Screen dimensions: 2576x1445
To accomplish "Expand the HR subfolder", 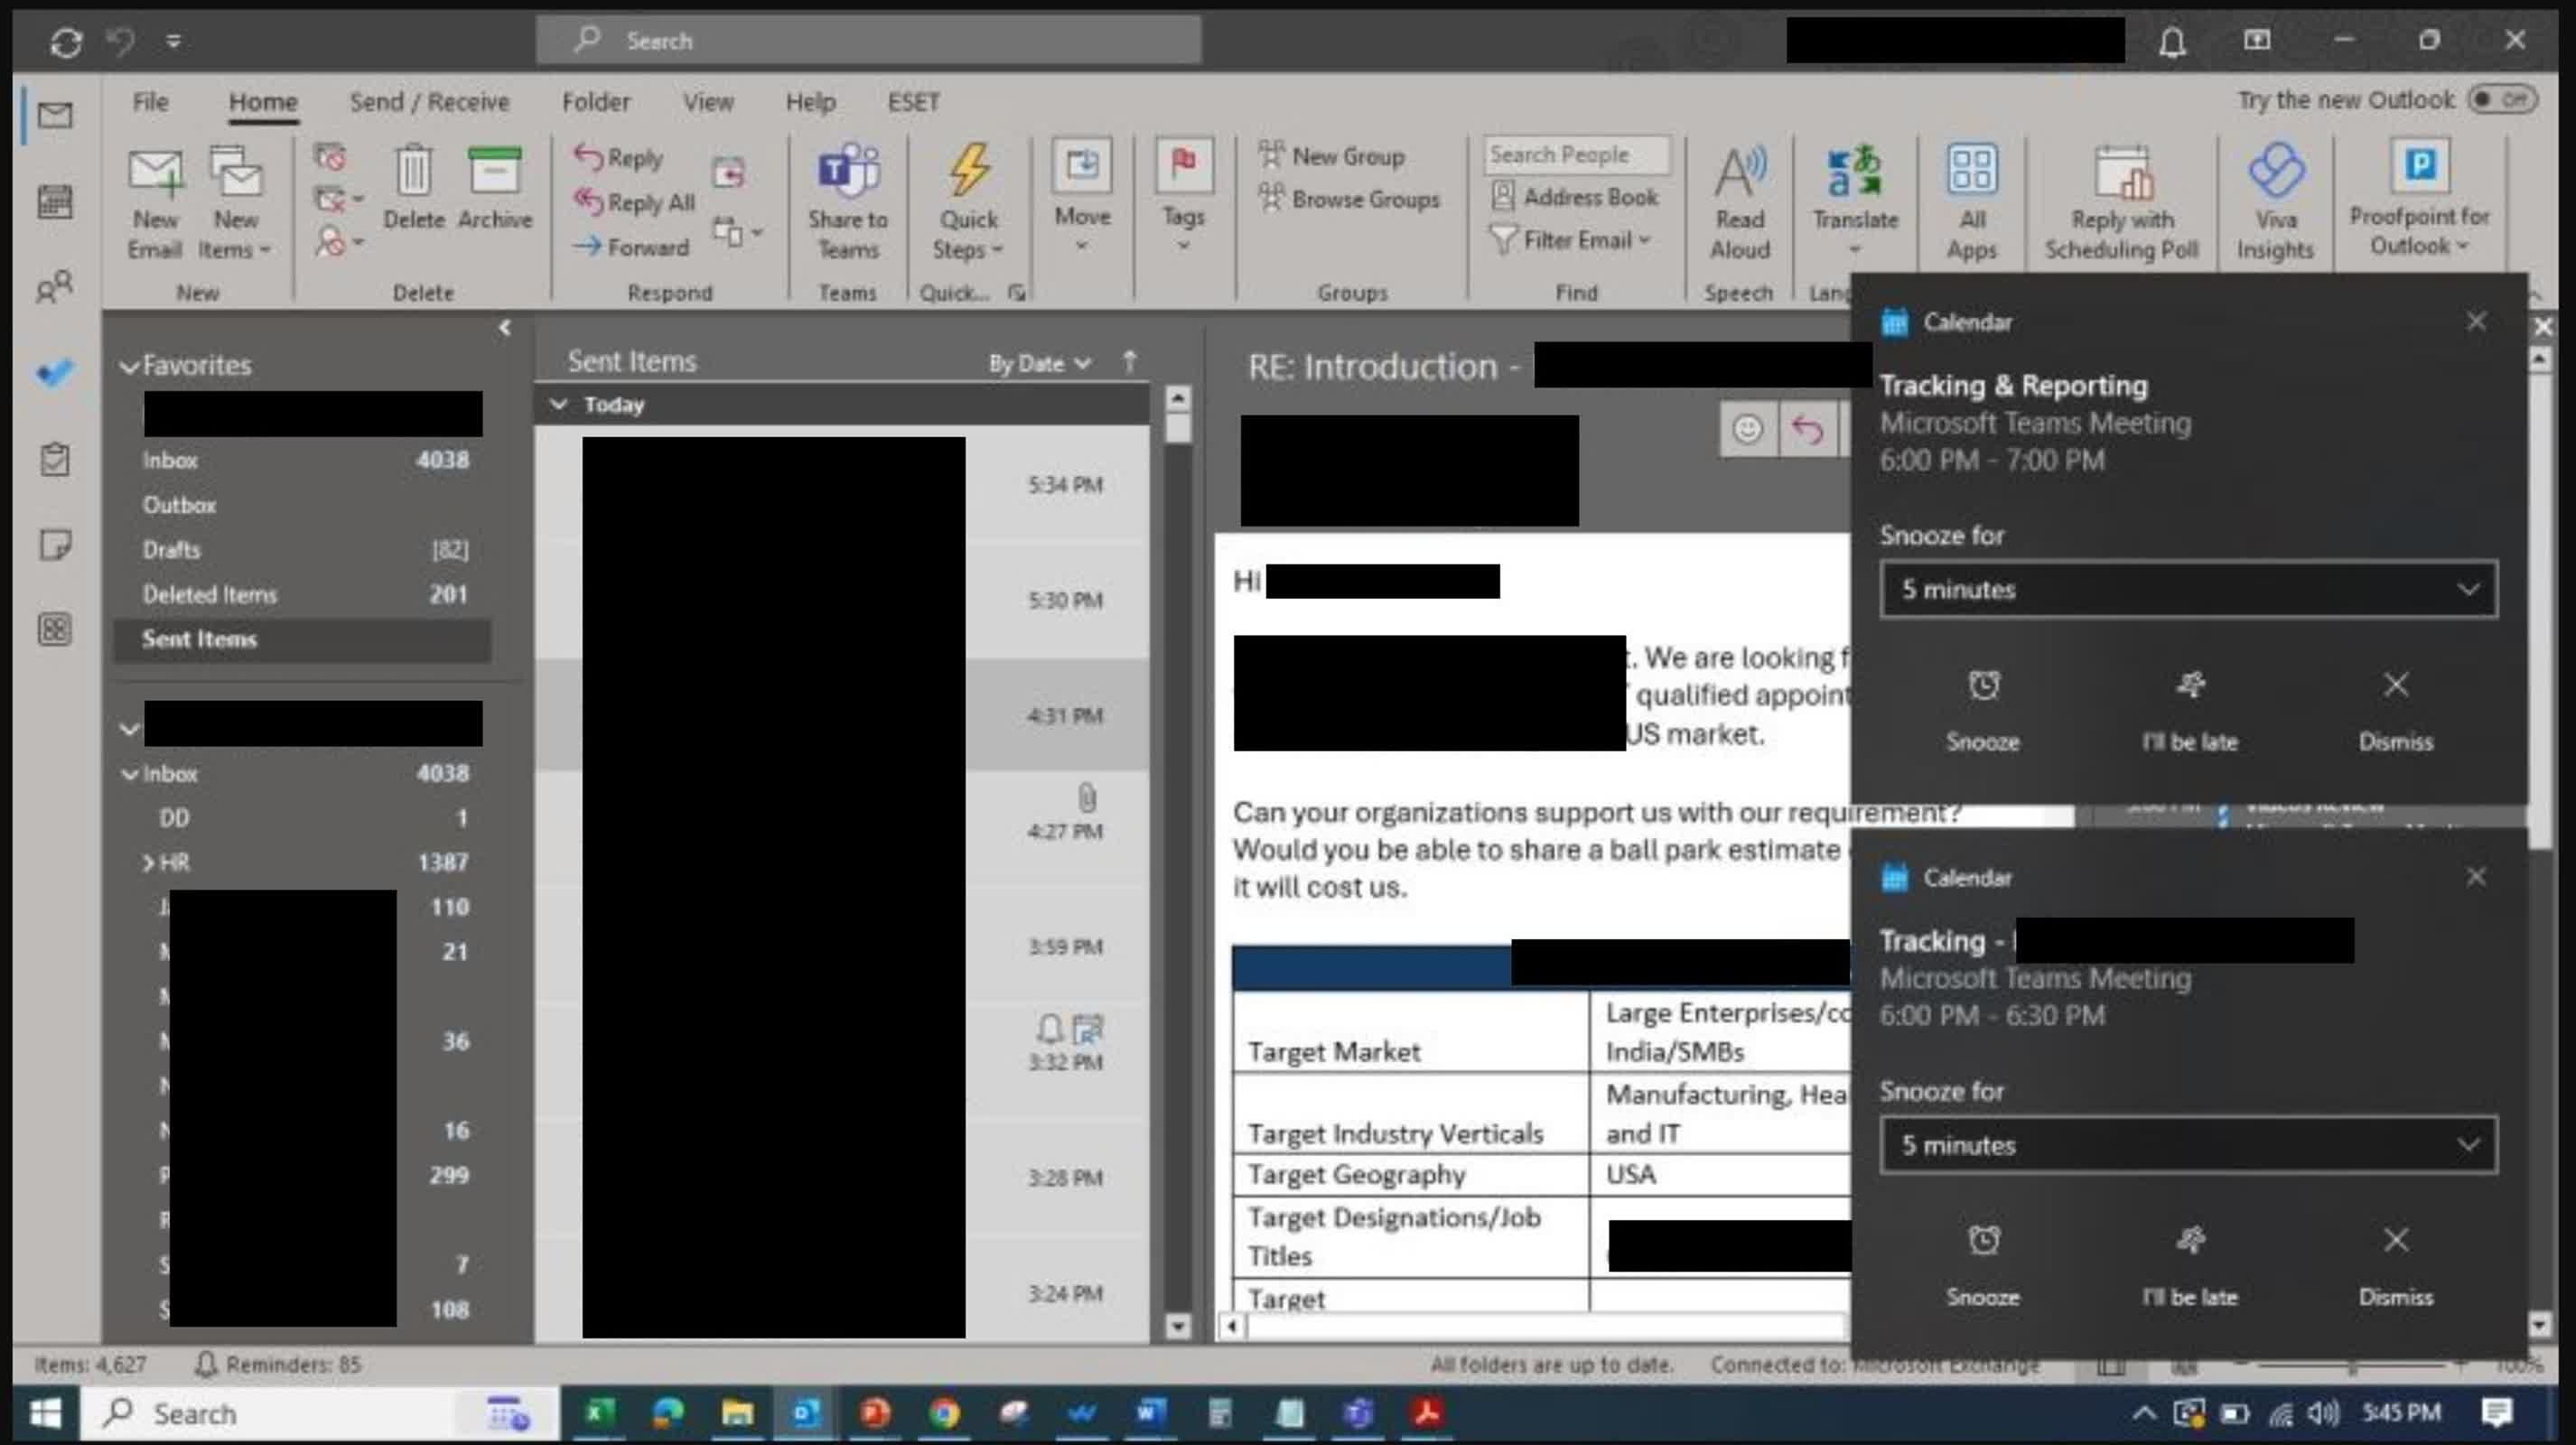I will tap(147, 863).
